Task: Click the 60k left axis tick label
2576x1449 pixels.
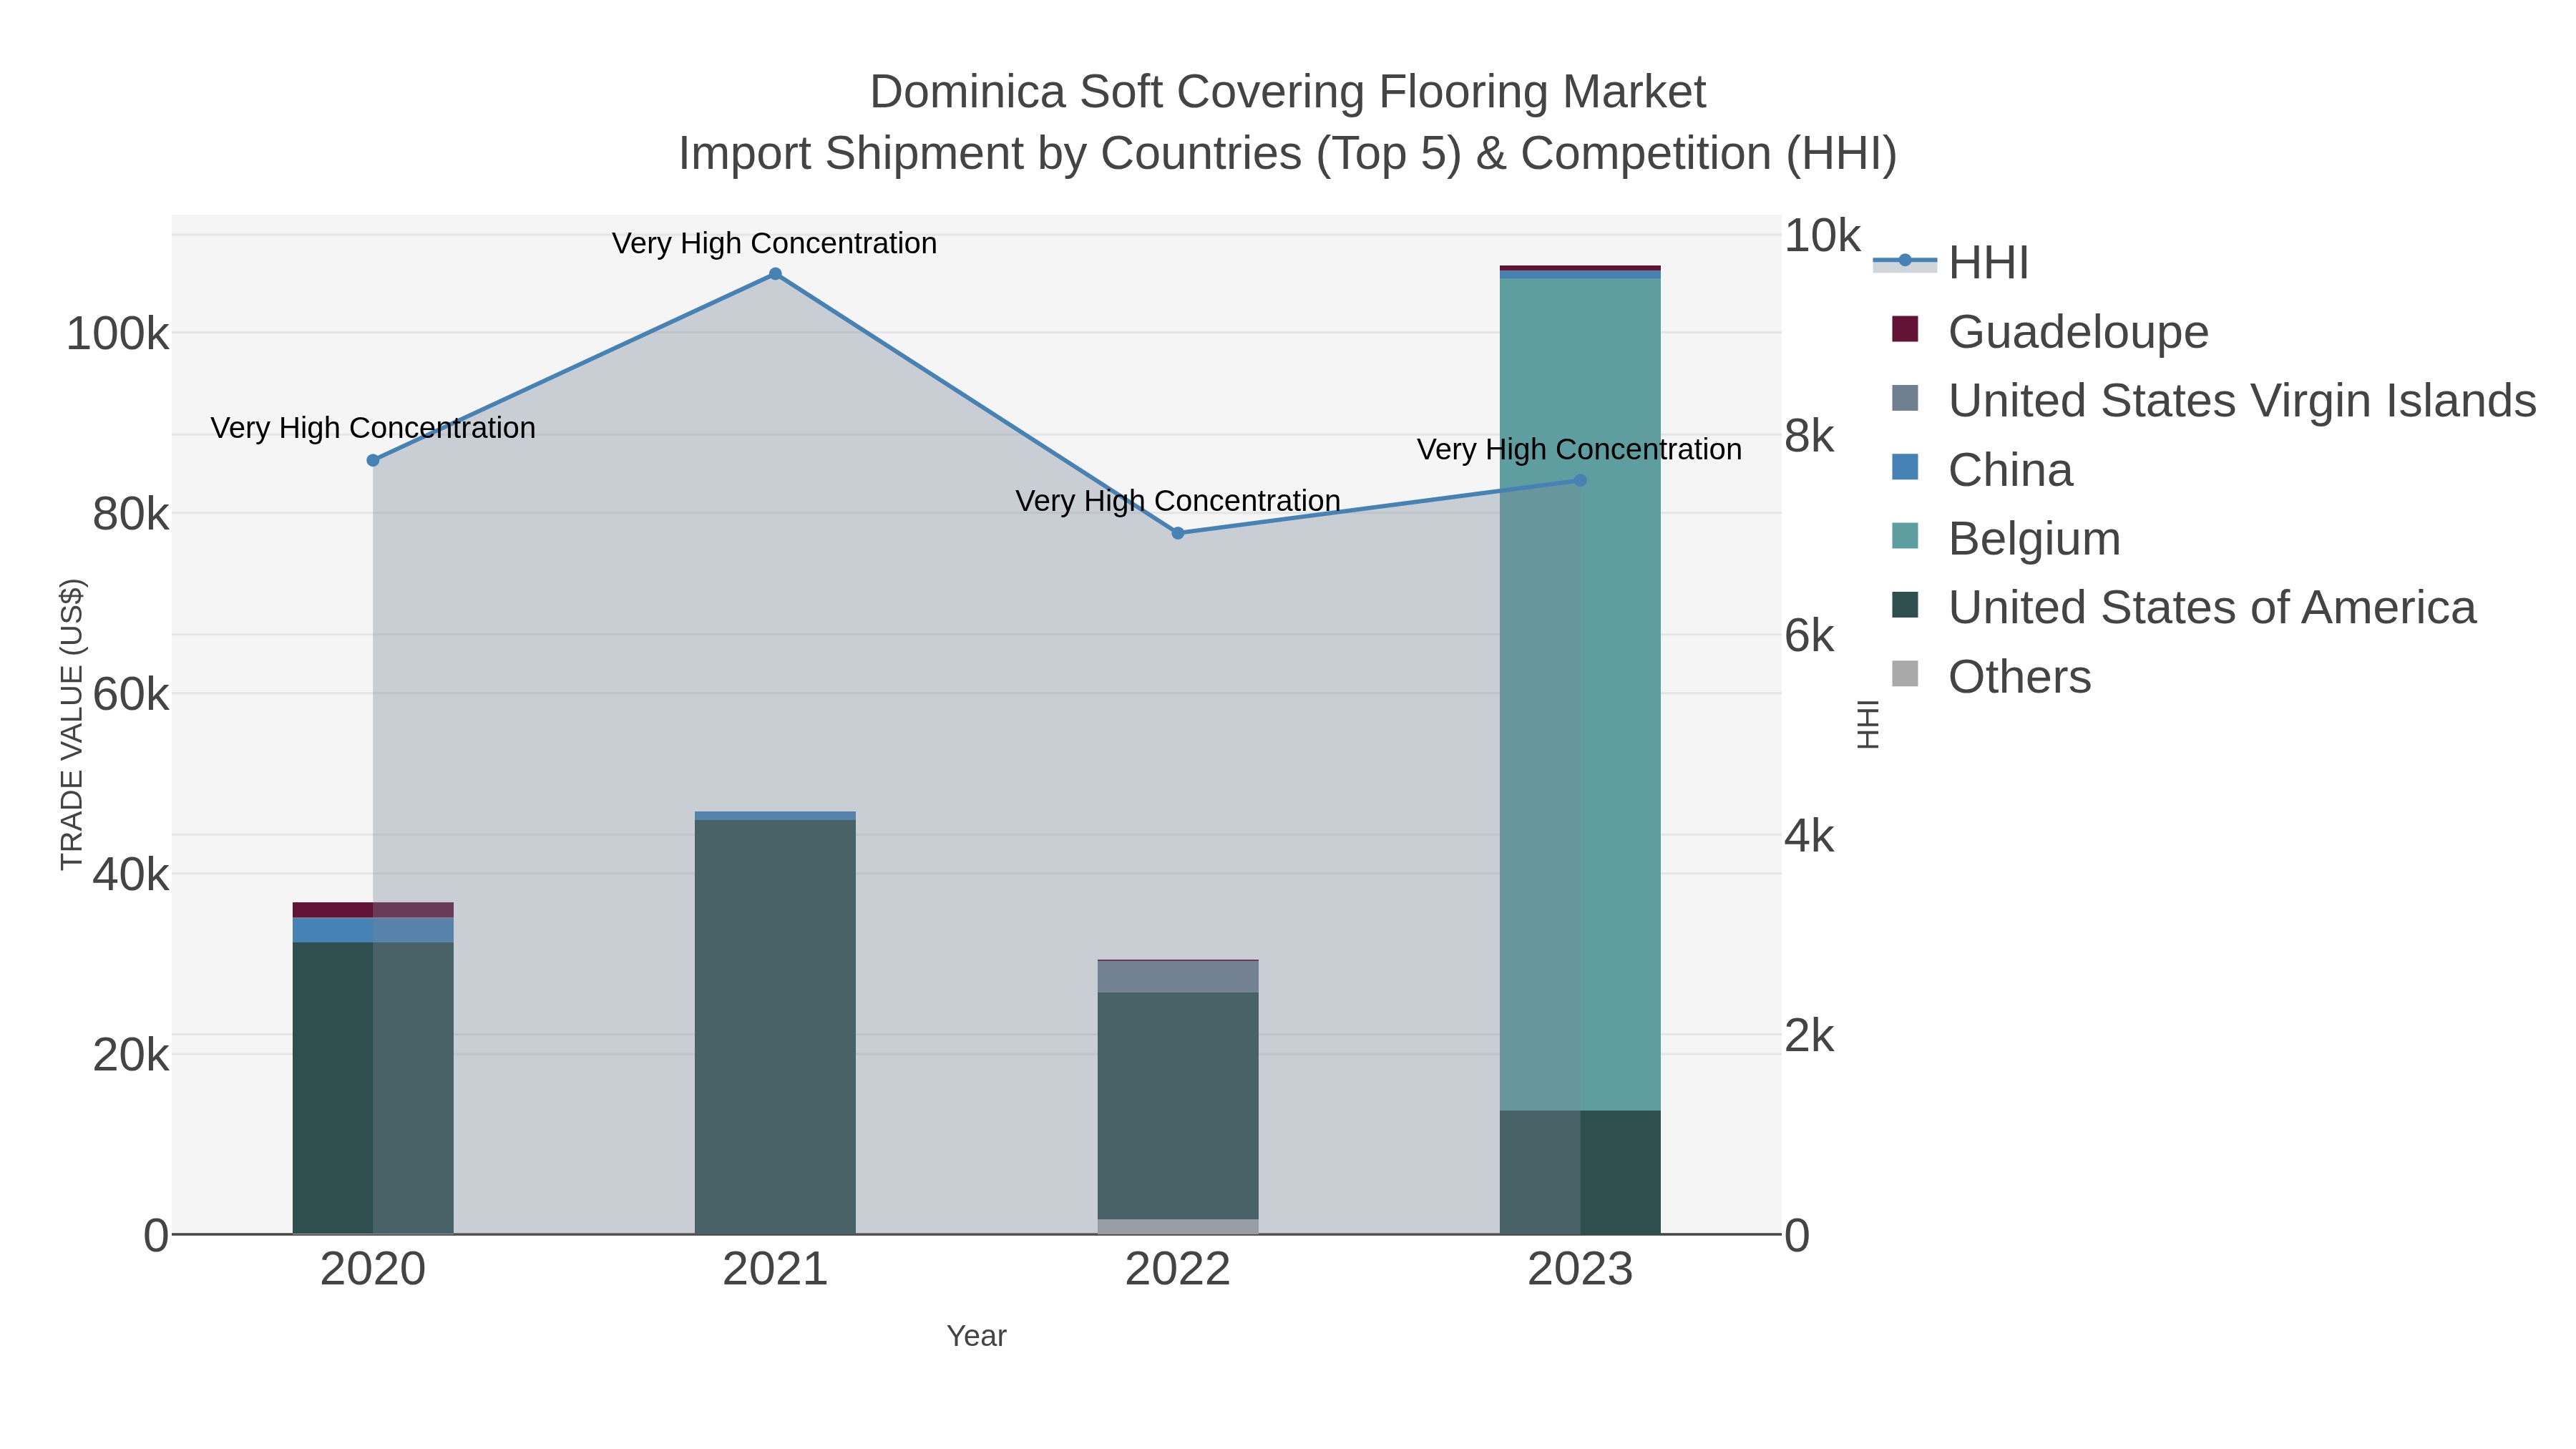Action: (x=131, y=694)
